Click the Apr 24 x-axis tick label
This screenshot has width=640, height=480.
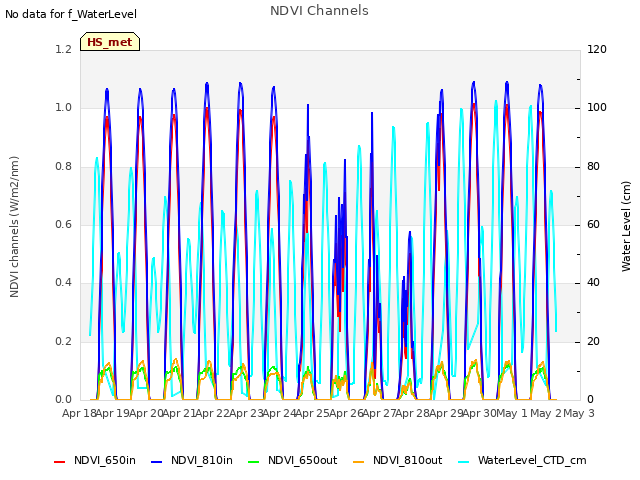point(279,413)
